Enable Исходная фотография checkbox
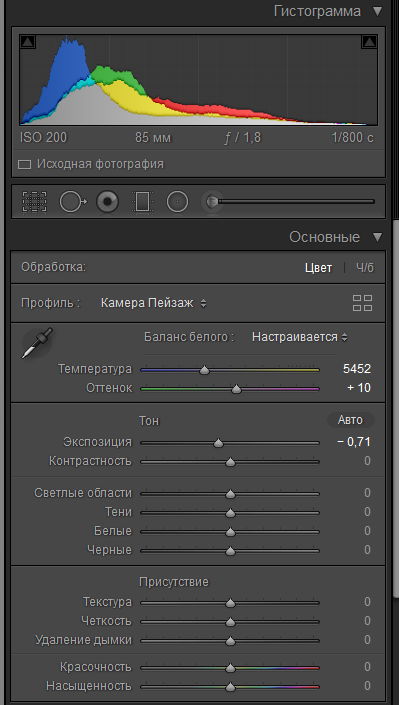Screen dimensions: 399x705 (24, 165)
